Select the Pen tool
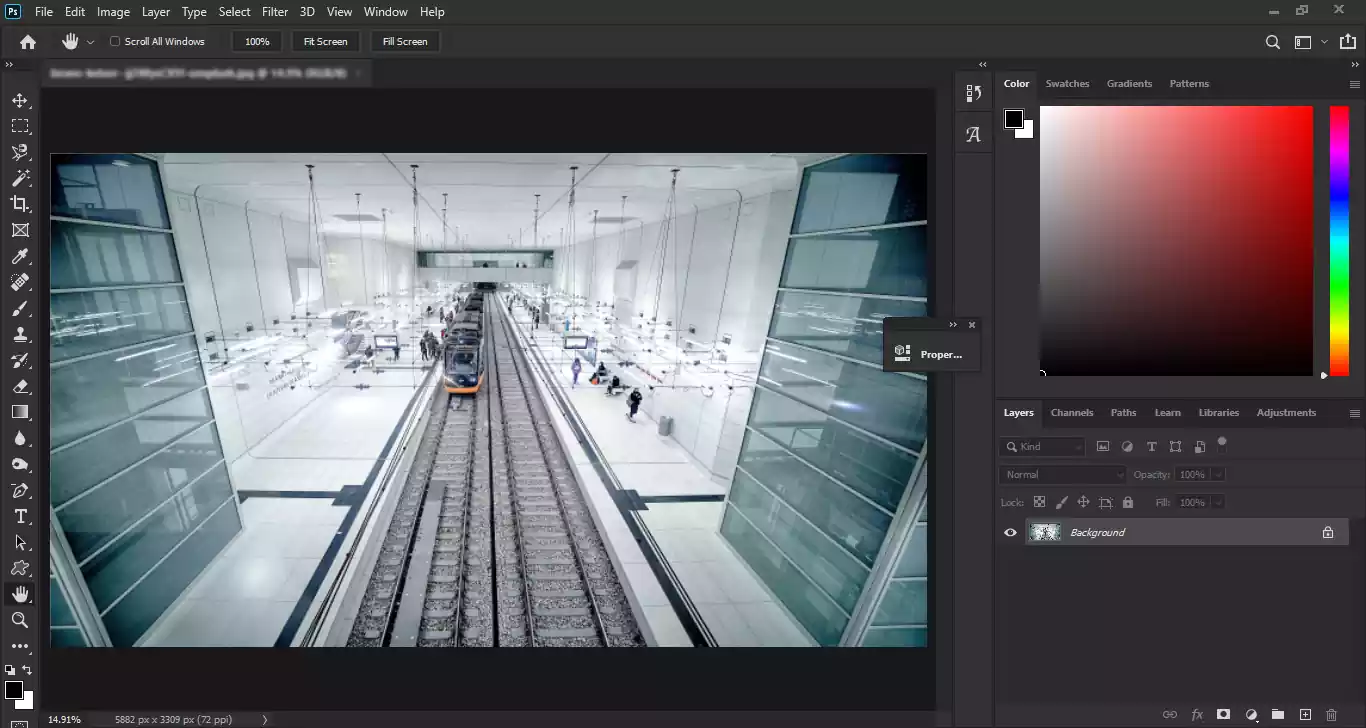The height and width of the screenshot is (728, 1366). 20,490
